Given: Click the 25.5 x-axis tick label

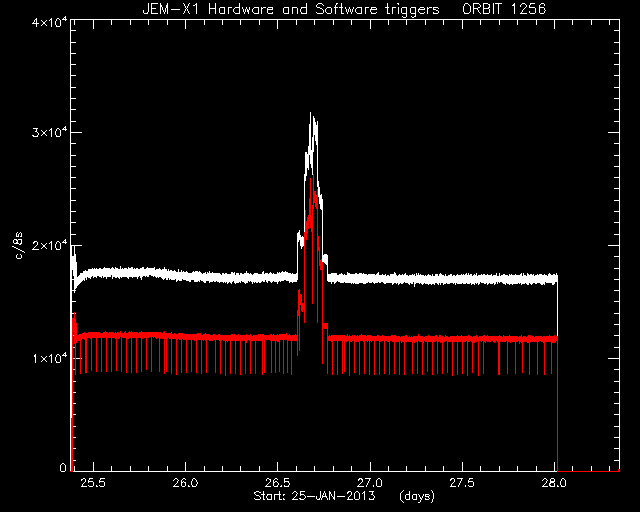Looking at the screenshot, I should click(93, 483).
